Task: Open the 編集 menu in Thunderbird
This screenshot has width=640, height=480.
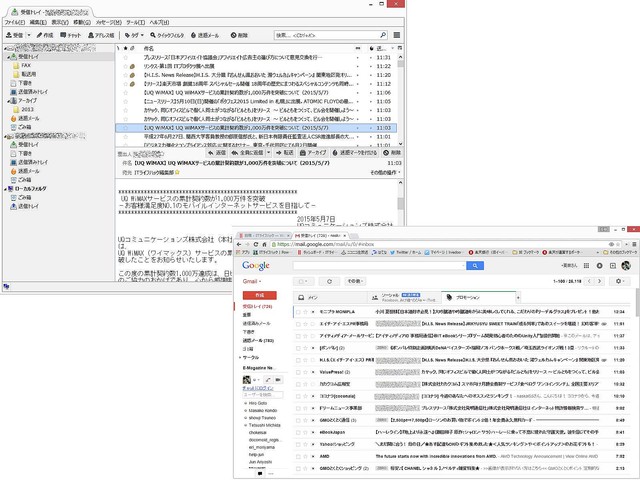Action: click(x=38, y=22)
